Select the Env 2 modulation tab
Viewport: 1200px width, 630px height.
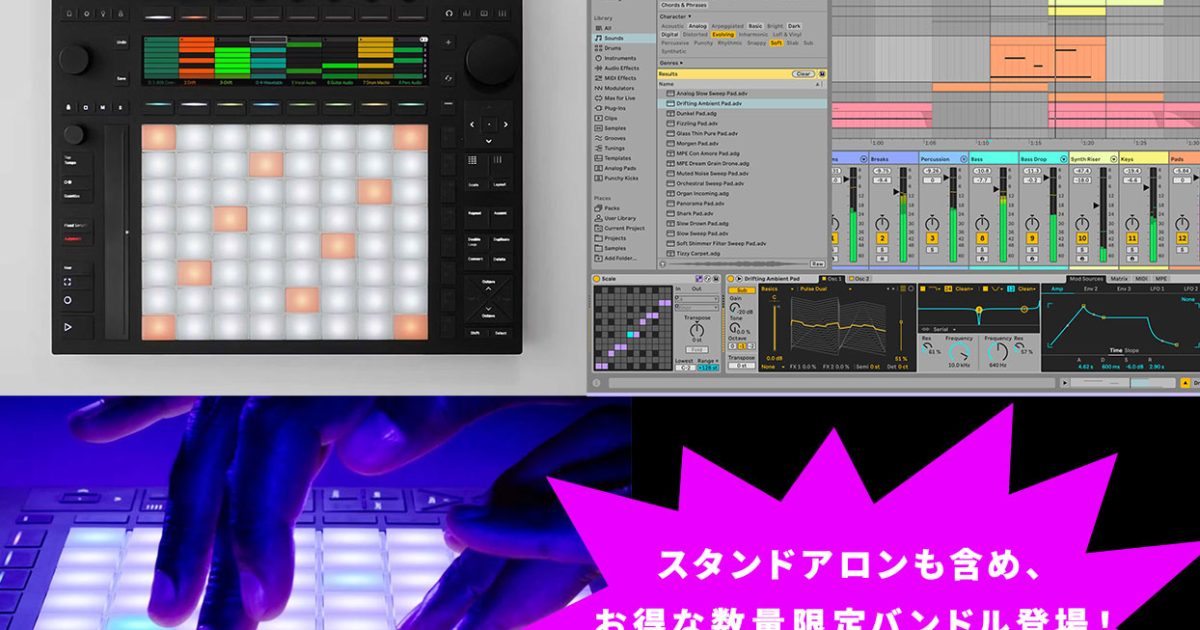pyautogui.click(x=1090, y=288)
